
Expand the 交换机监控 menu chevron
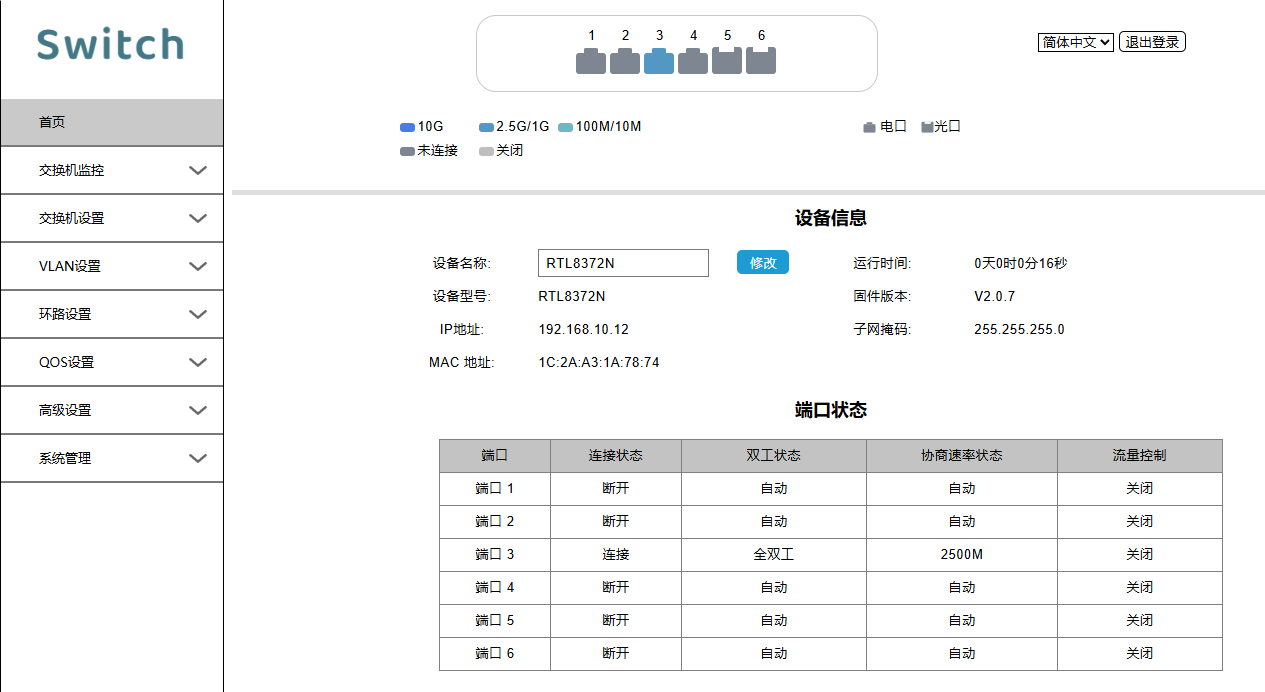click(198, 171)
